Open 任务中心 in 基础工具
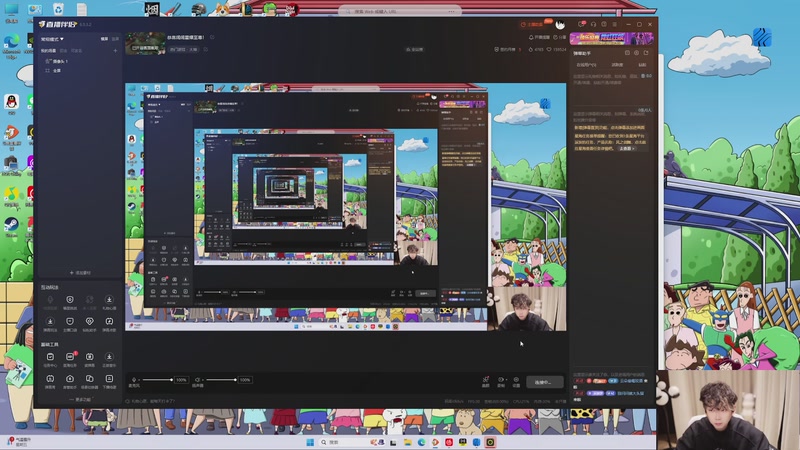This screenshot has width=800, height=450. (50, 359)
